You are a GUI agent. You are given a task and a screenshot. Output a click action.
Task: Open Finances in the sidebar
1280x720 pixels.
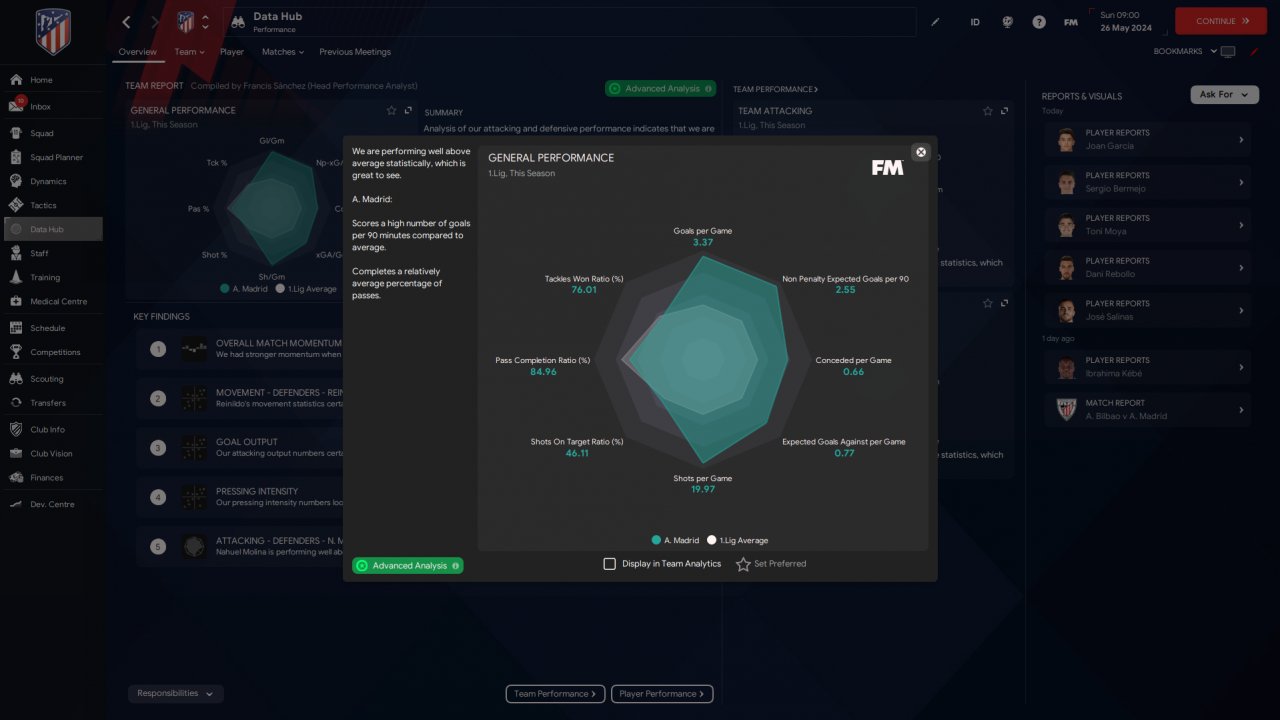coord(52,478)
